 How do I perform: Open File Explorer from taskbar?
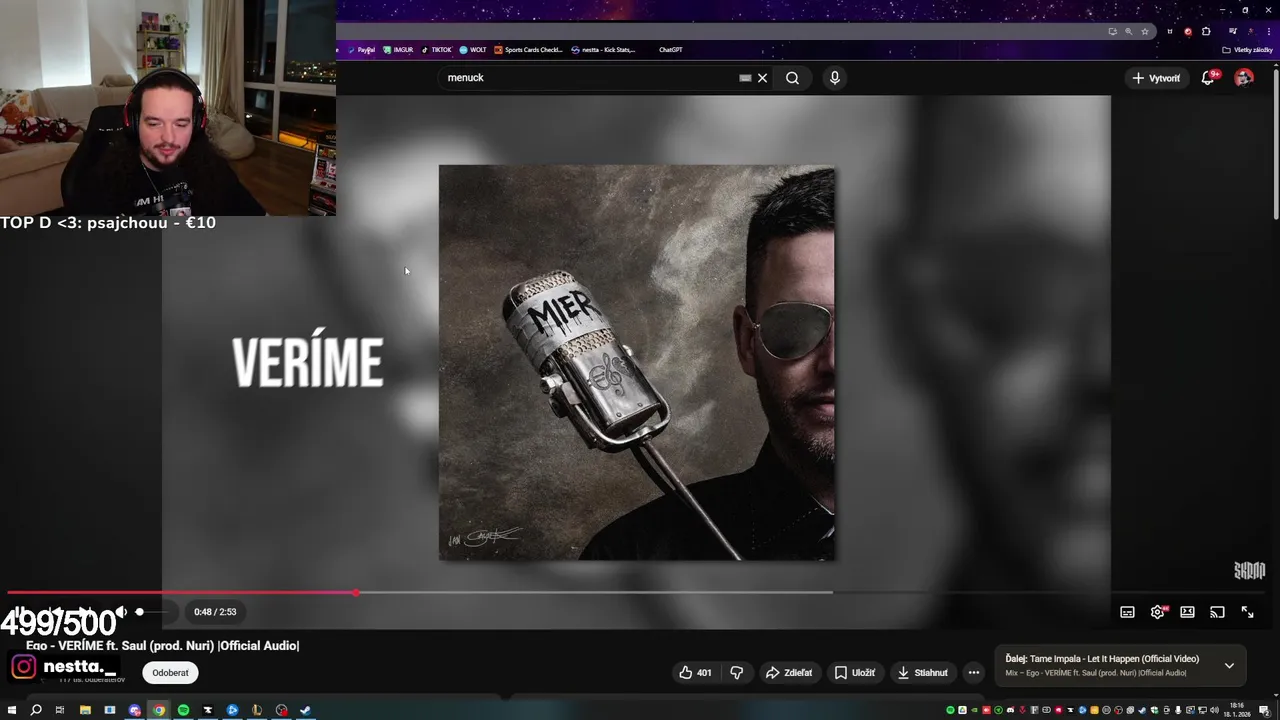(85, 710)
